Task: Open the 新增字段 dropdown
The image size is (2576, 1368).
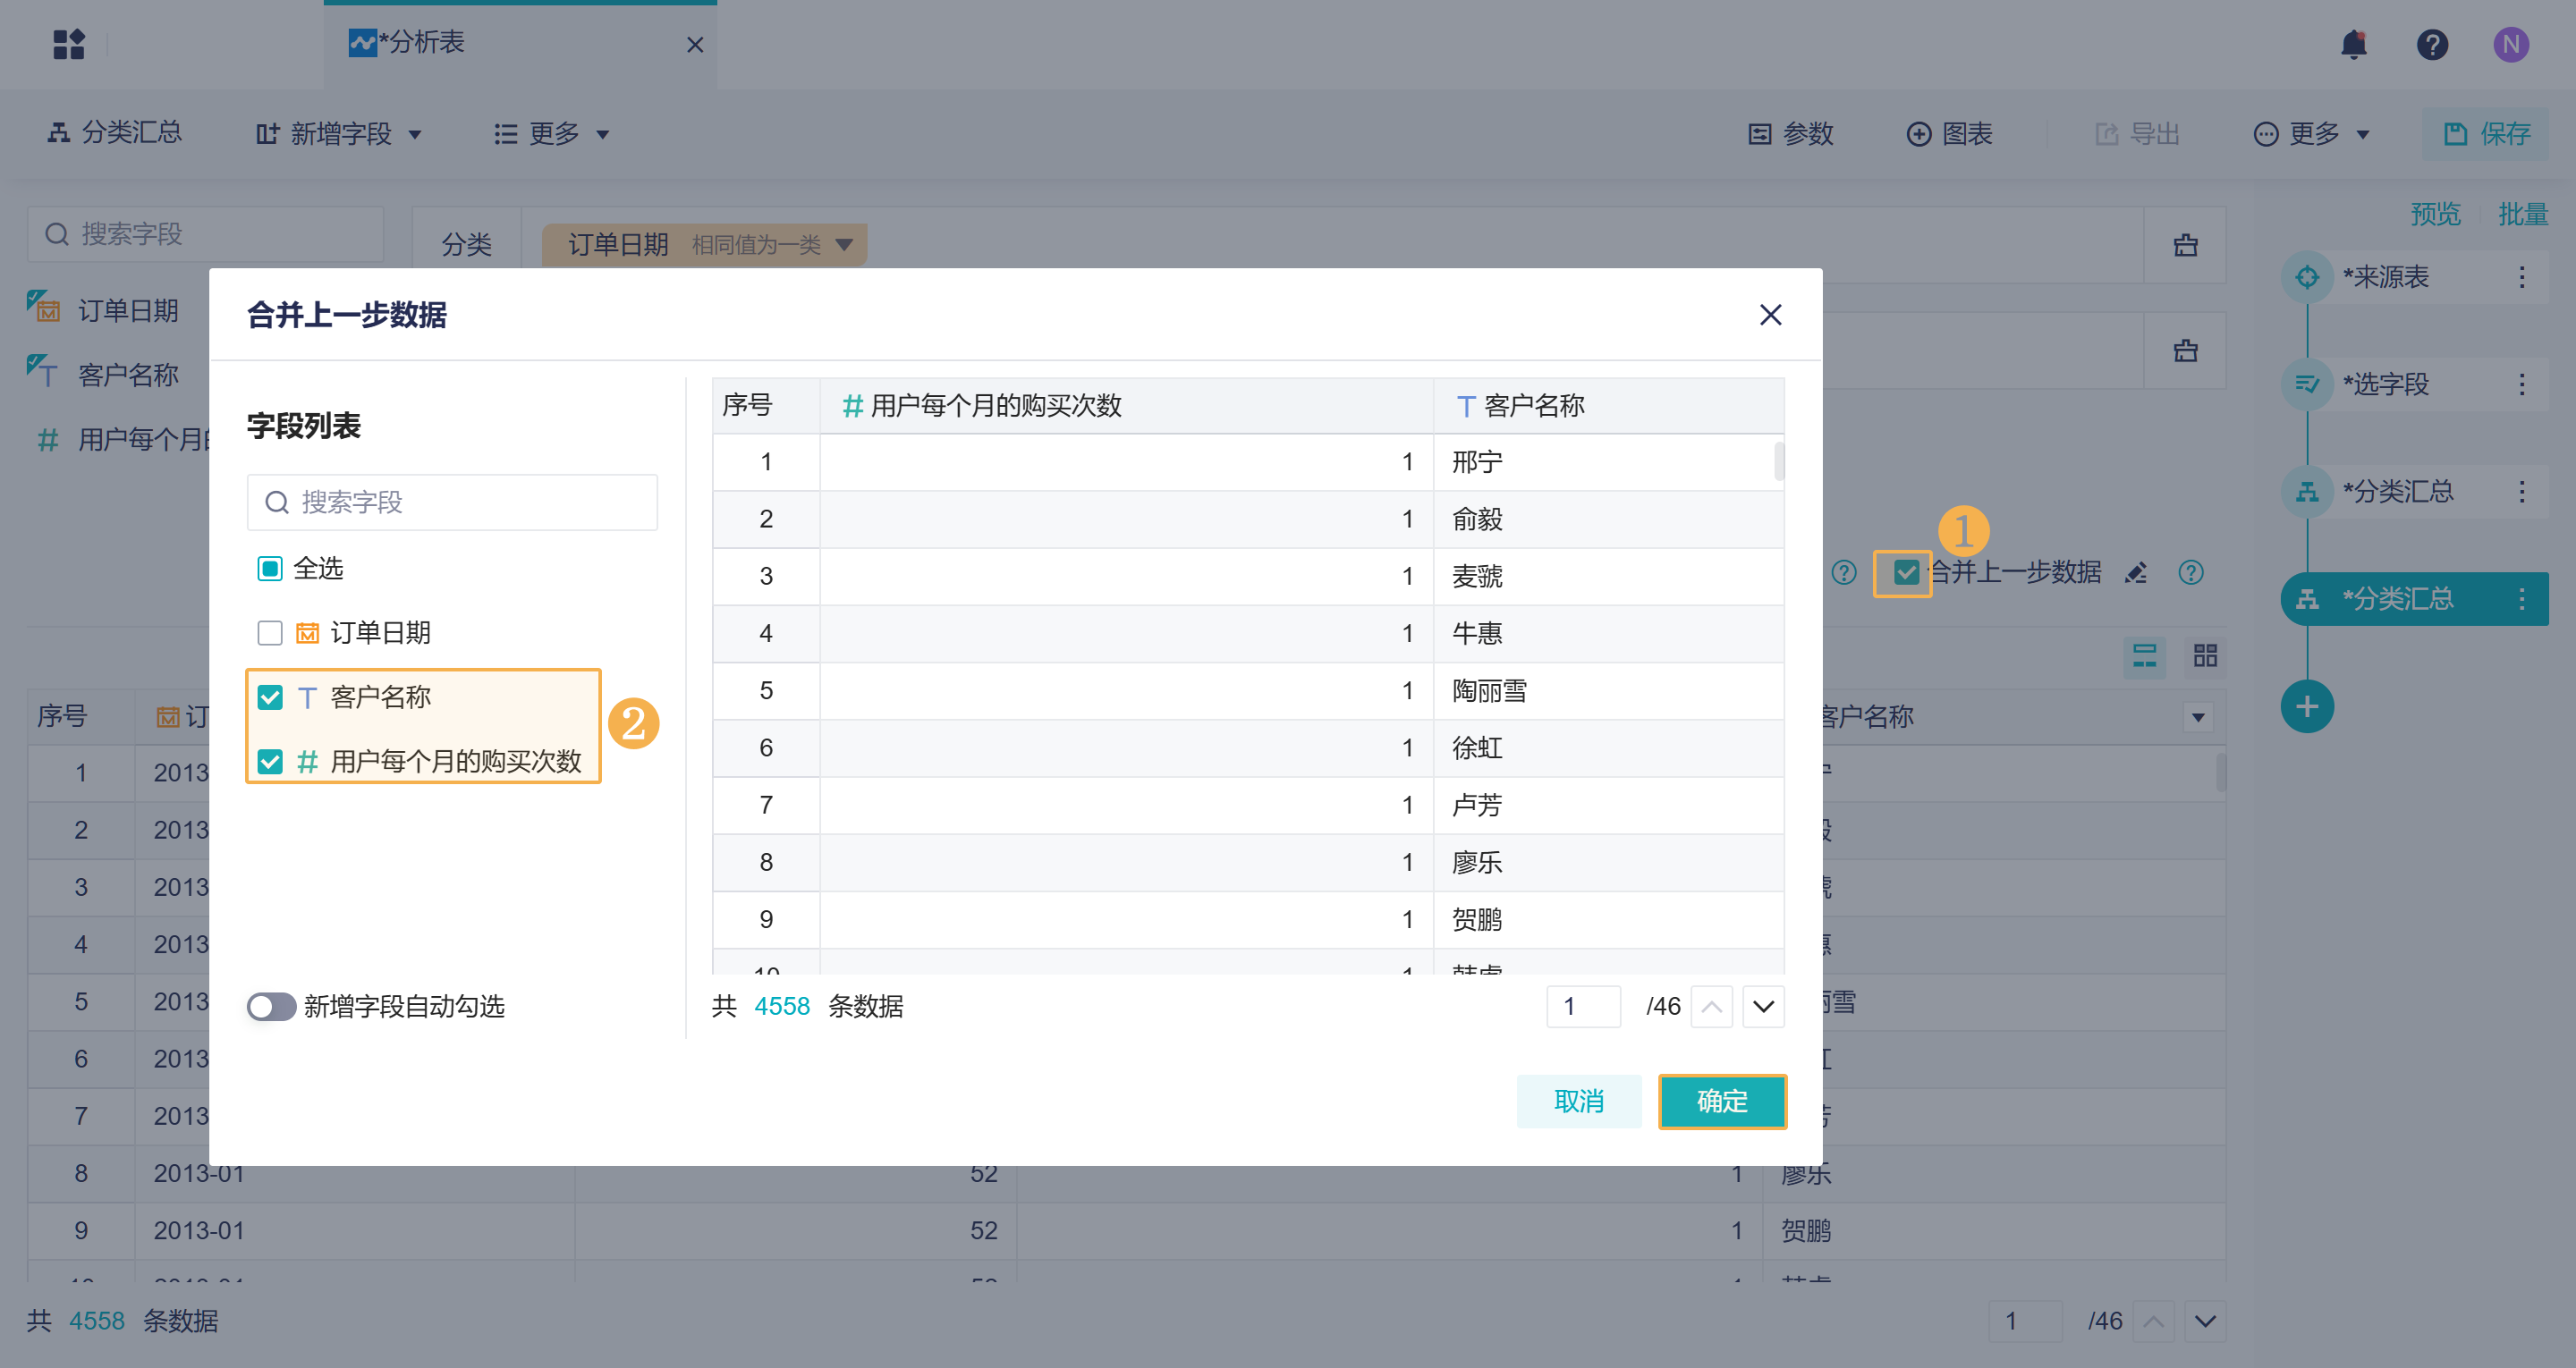Action: 339,133
